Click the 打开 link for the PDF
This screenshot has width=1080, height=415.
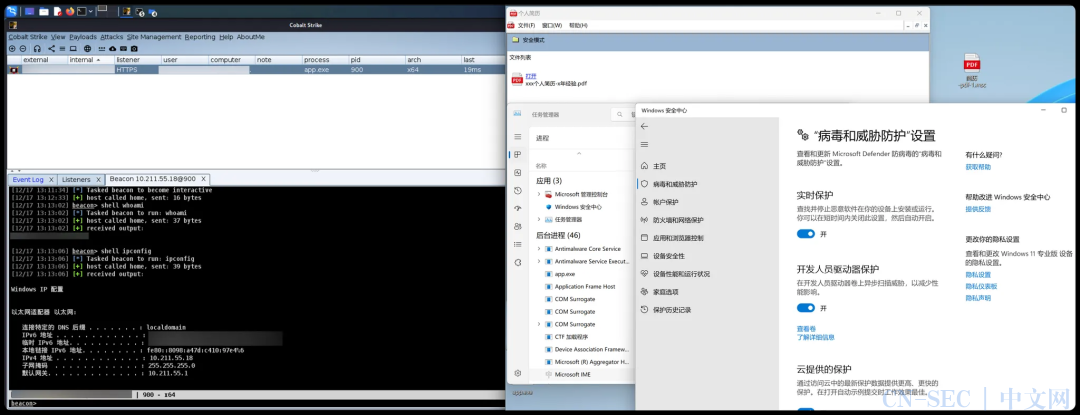pyautogui.click(x=530, y=76)
